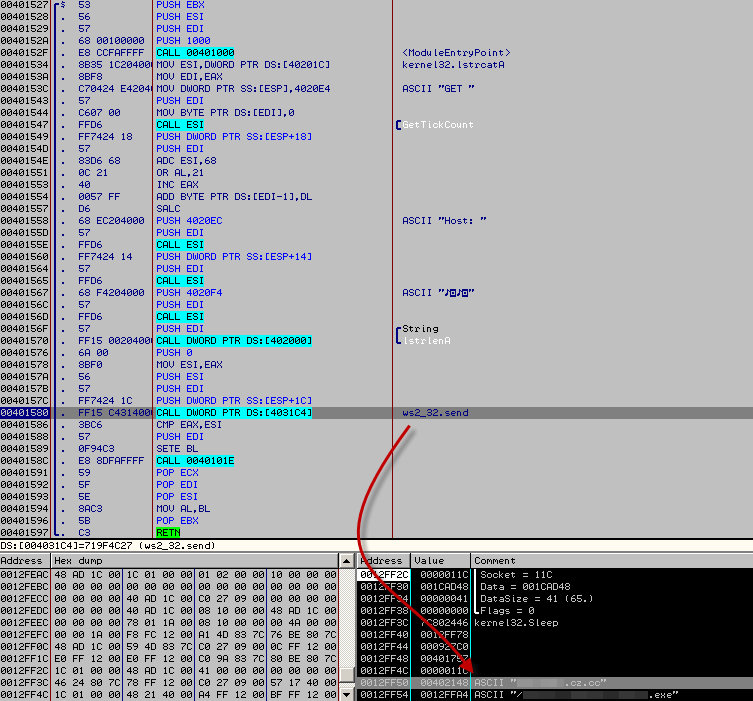Click the stack pane Value header
753x701 pixels.
pos(440,561)
